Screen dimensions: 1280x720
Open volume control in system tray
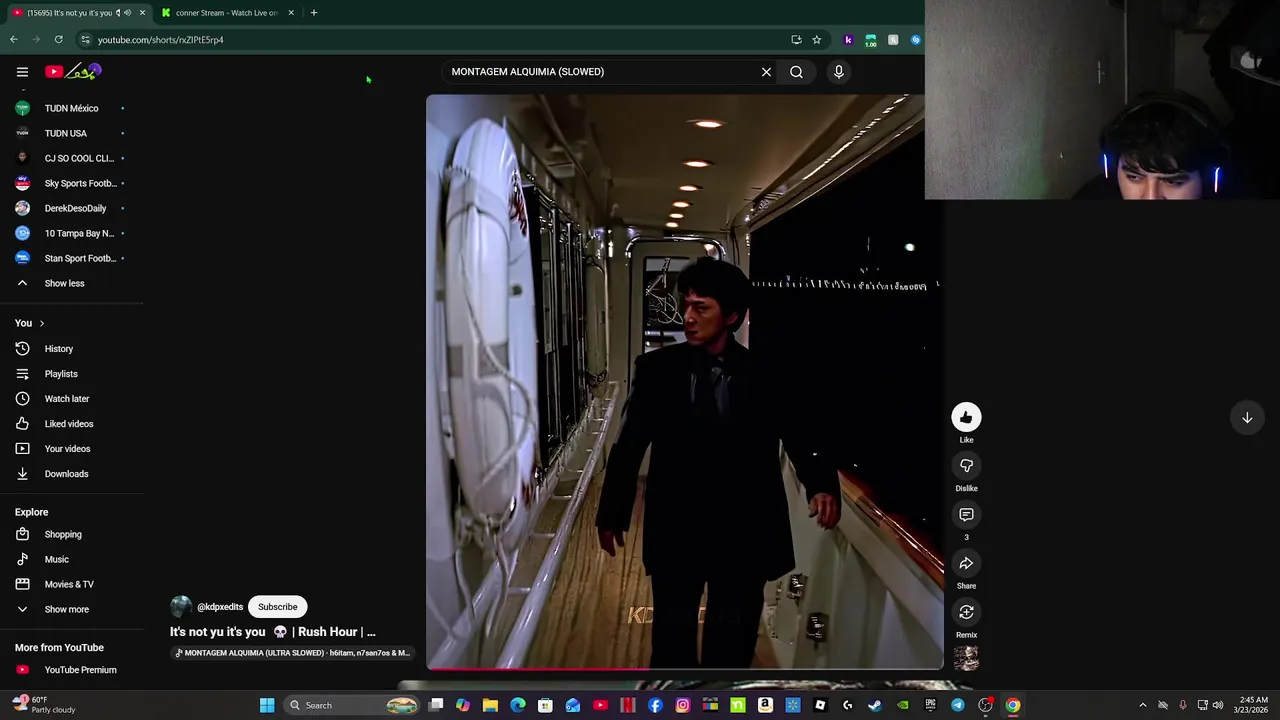(1218, 705)
